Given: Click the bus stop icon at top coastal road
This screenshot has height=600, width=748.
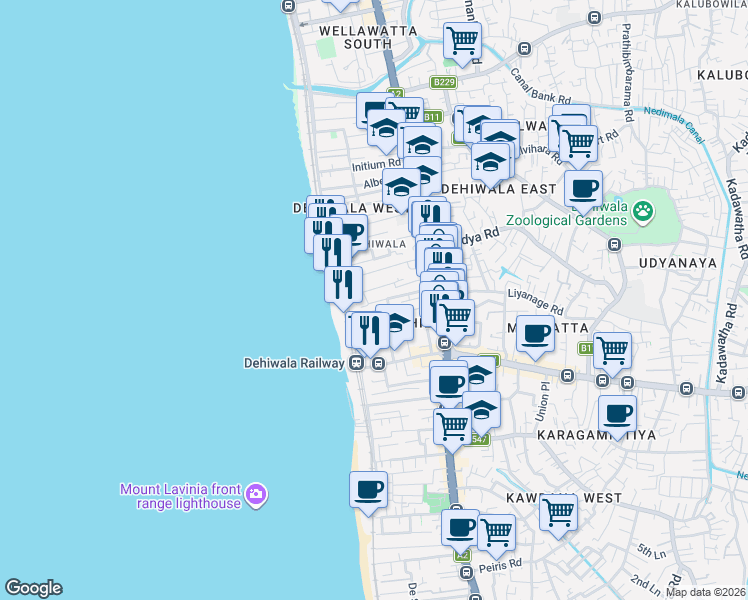Looking at the screenshot, I should [x=288, y=6].
